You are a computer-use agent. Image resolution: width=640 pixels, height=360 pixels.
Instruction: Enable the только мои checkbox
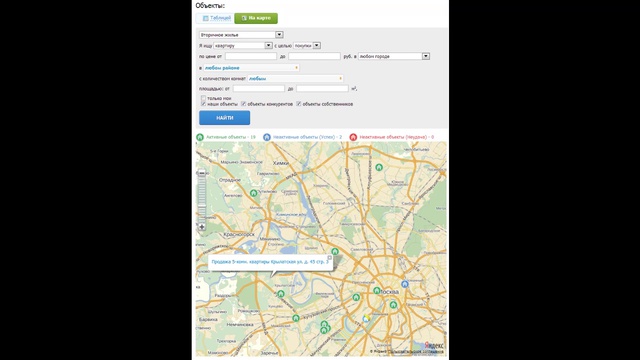203,98
